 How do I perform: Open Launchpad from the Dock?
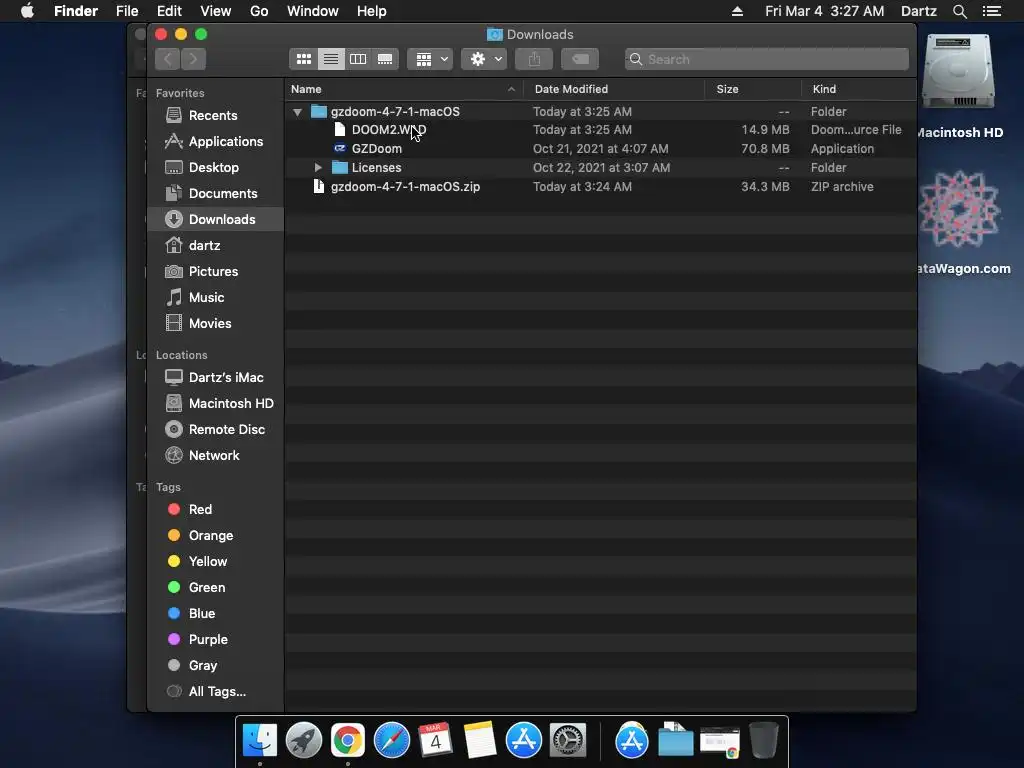coord(304,741)
